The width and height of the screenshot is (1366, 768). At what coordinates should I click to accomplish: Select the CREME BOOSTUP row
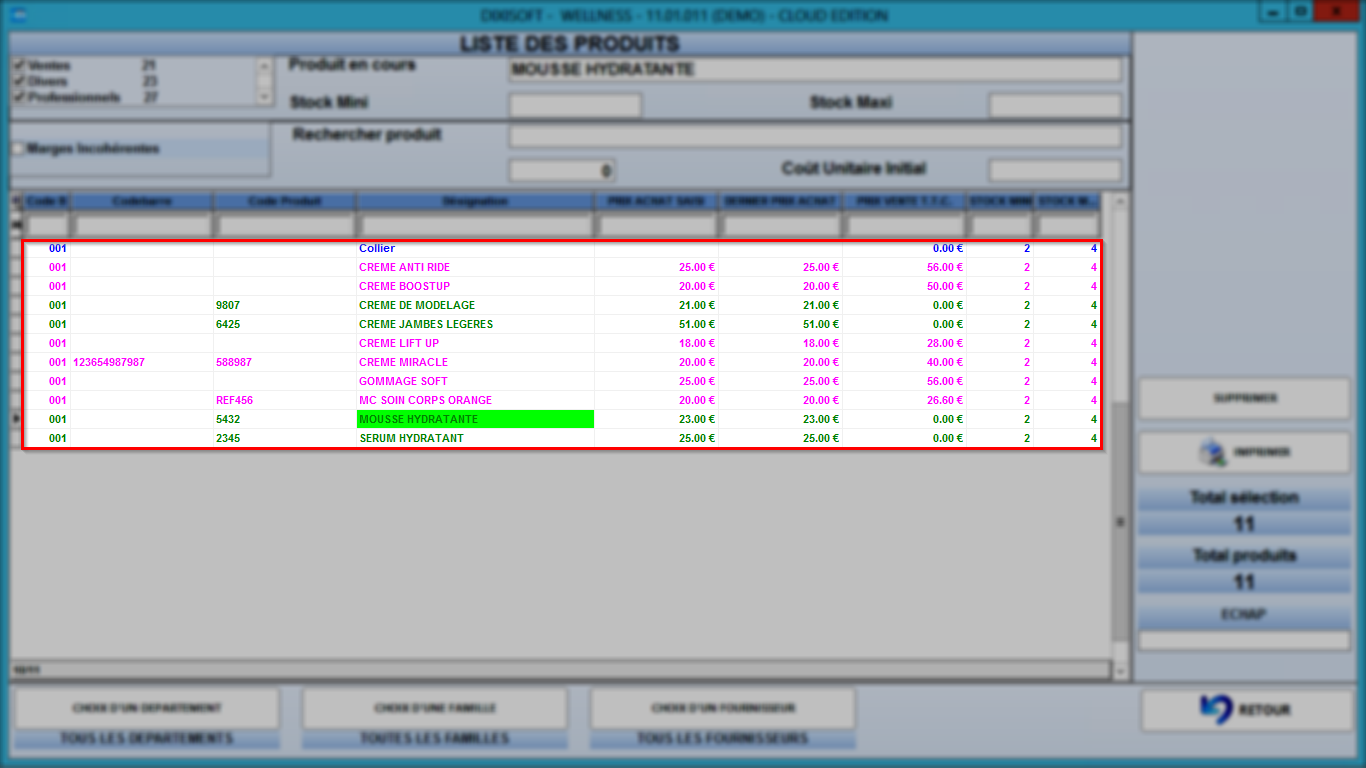[562, 286]
